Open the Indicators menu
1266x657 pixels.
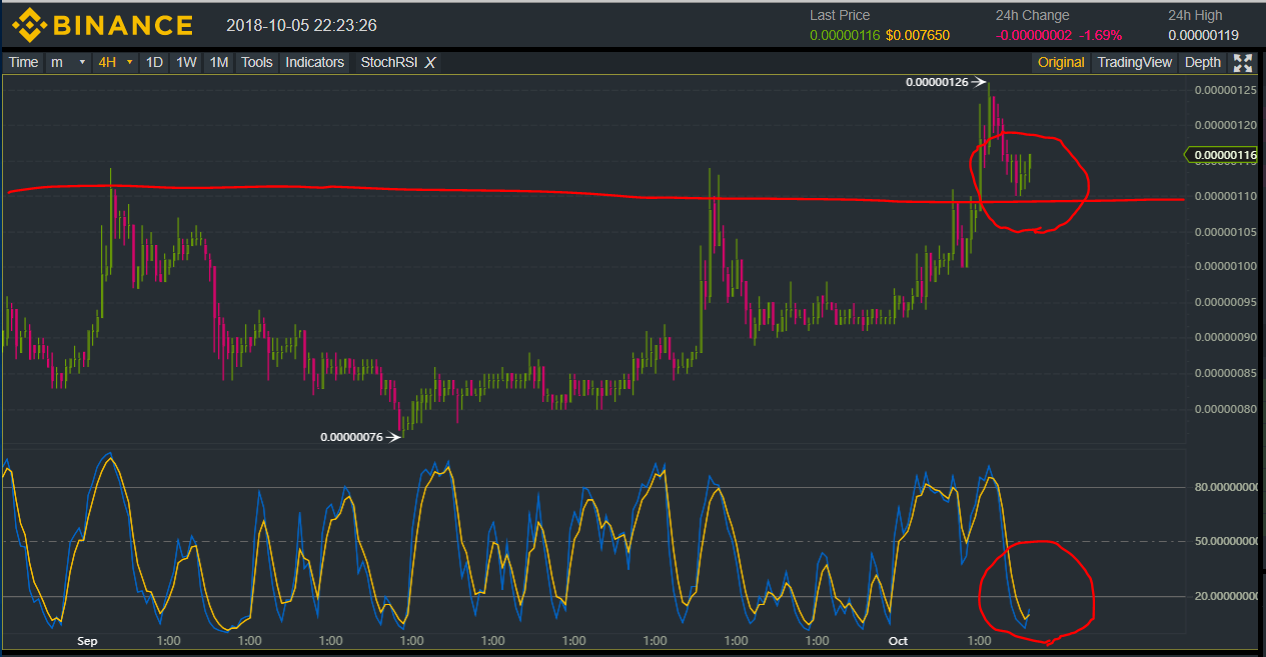[315, 62]
